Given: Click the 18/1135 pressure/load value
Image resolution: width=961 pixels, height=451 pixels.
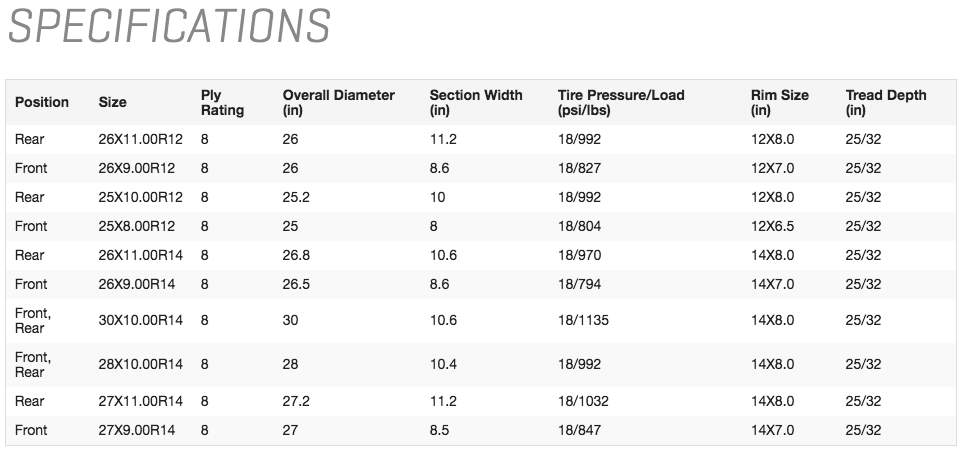Looking at the screenshot, I should [583, 320].
